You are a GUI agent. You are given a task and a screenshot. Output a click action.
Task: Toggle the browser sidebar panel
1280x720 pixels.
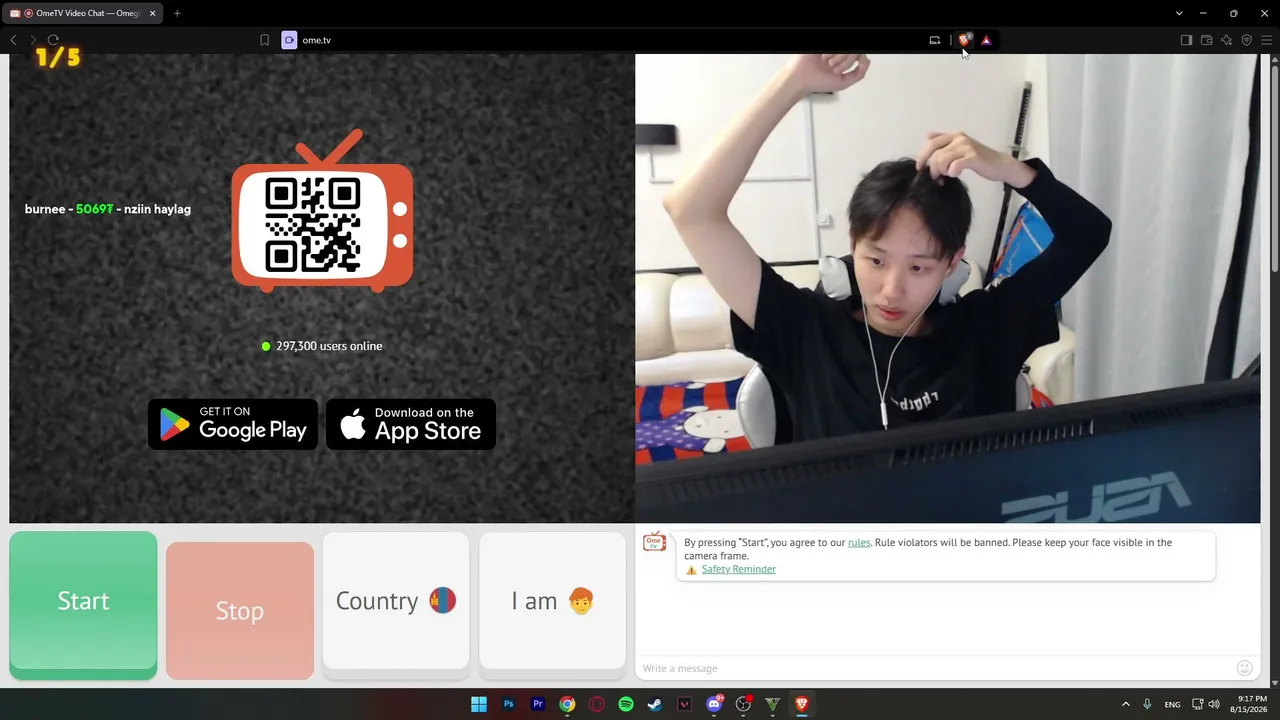point(1186,40)
